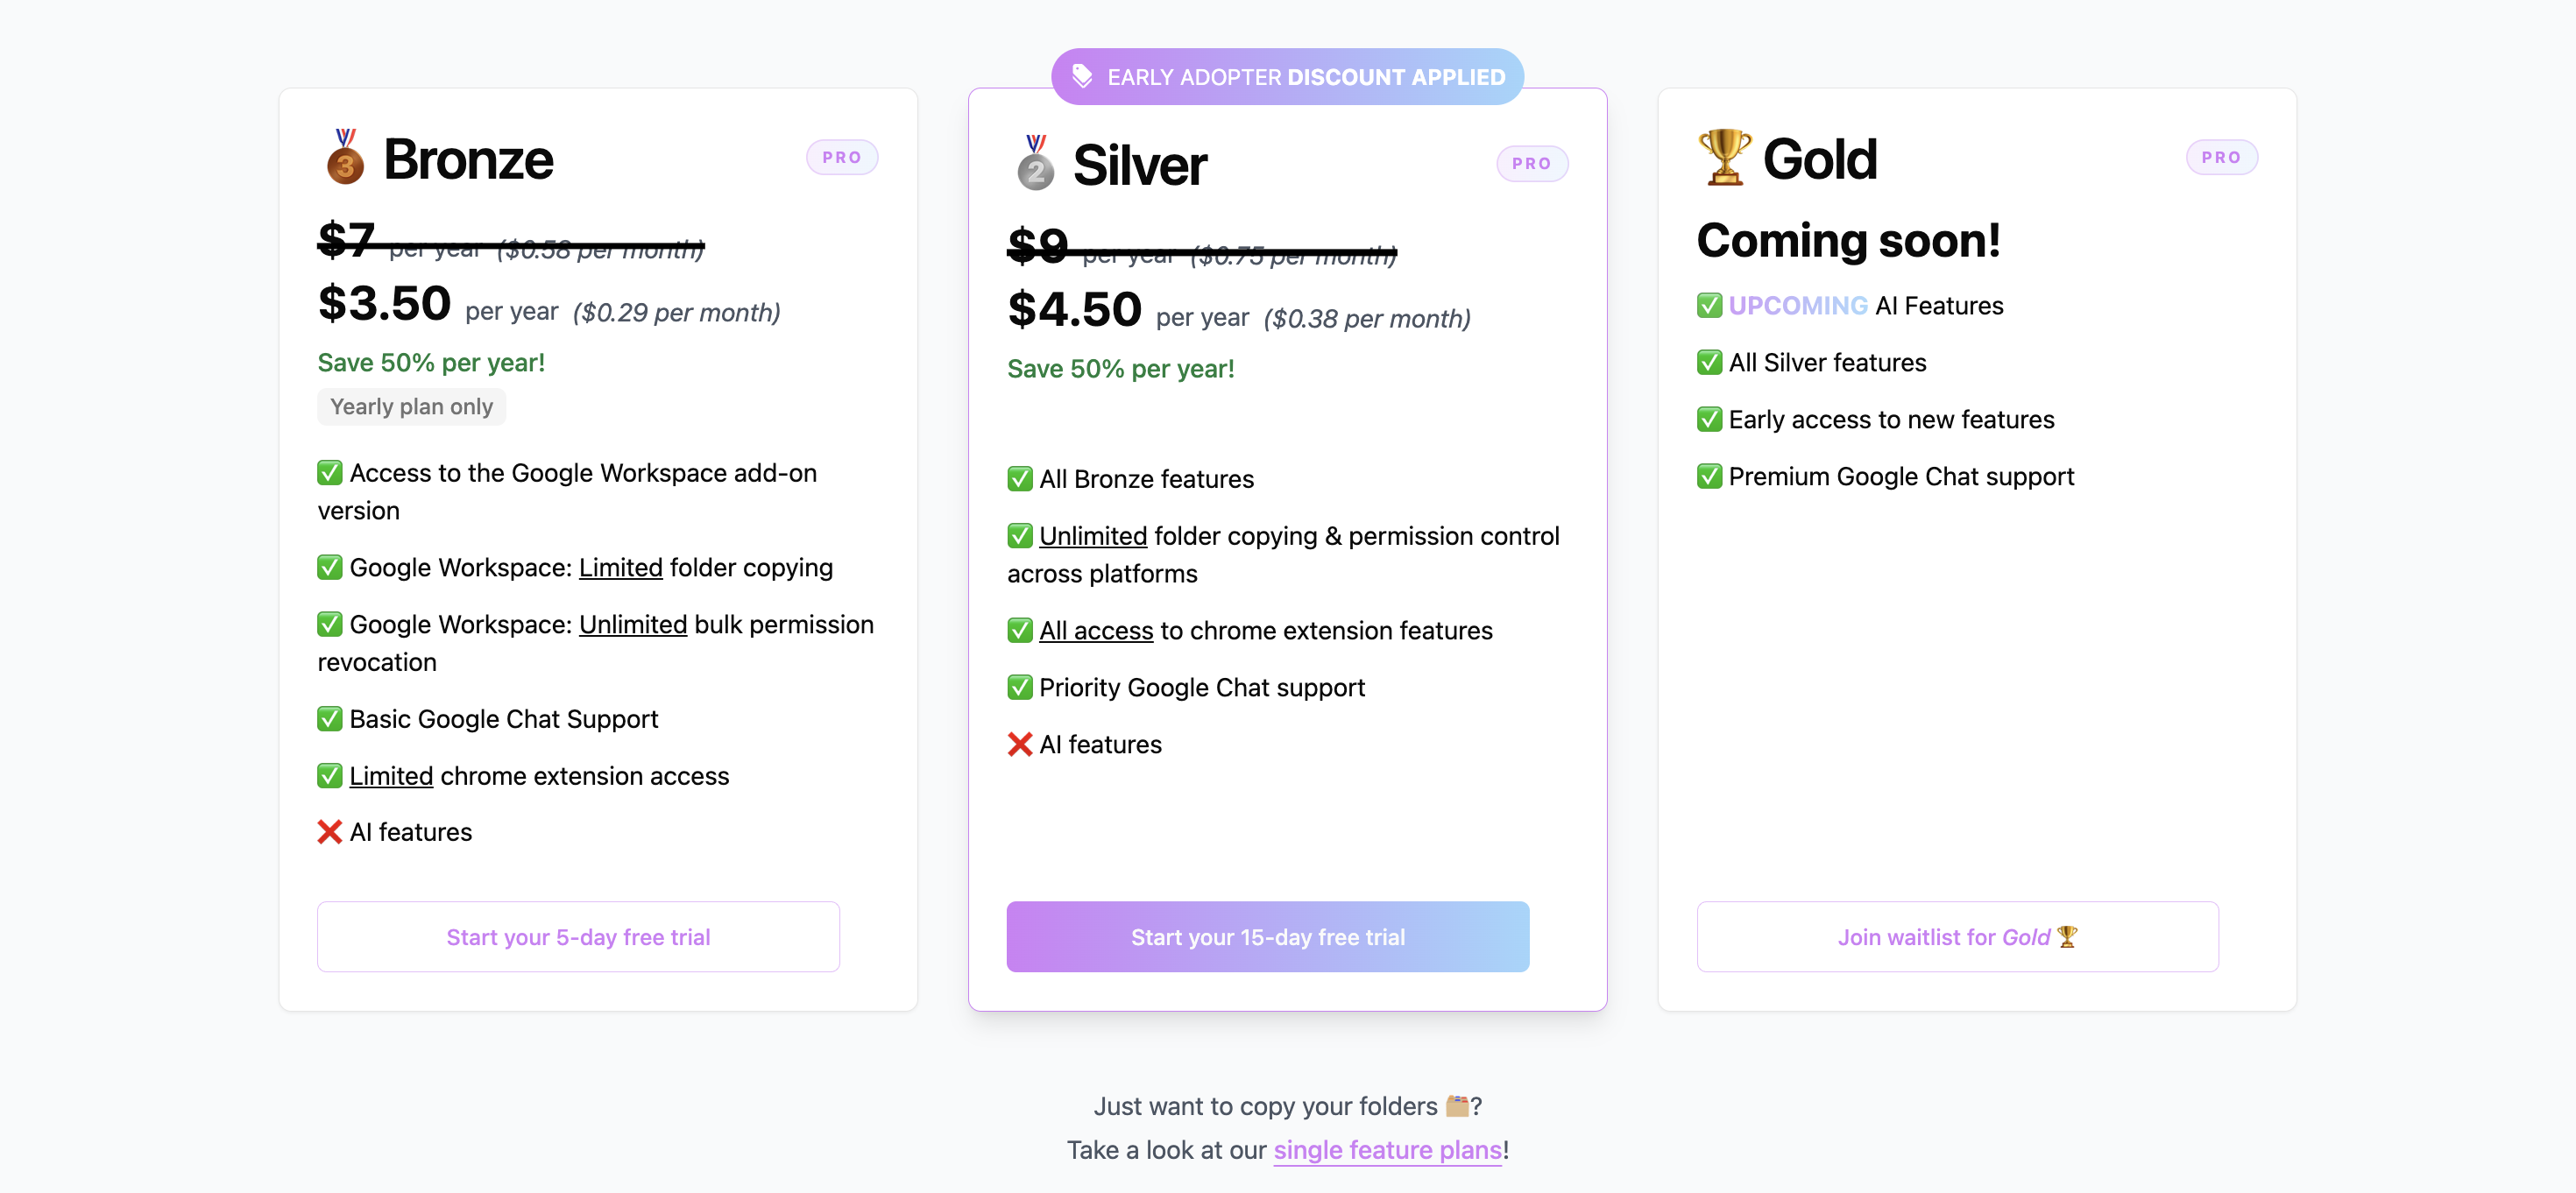Click the PRO badge on the Gold card
This screenshot has width=2576, height=1193.
pyautogui.click(x=2221, y=157)
